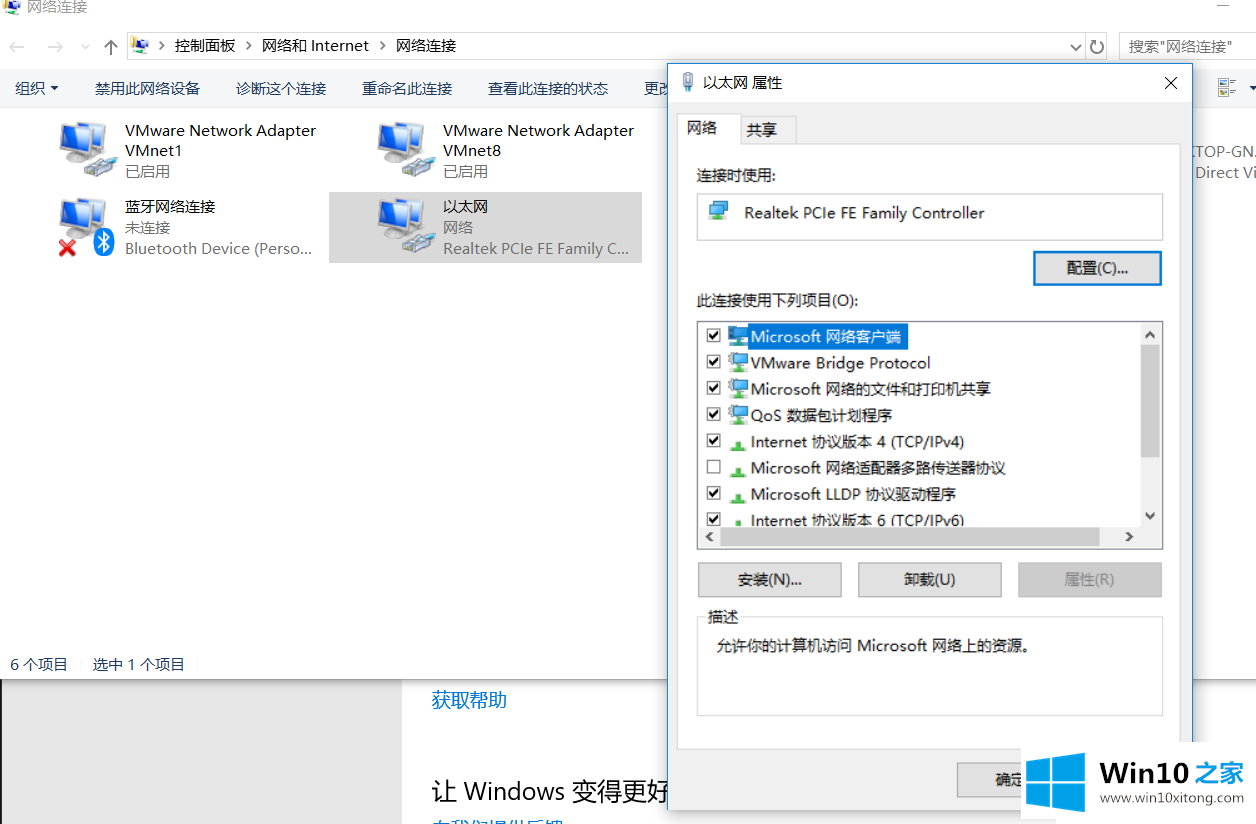
Task: Switch to the 网络 tab
Action: (x=702, y=128)
